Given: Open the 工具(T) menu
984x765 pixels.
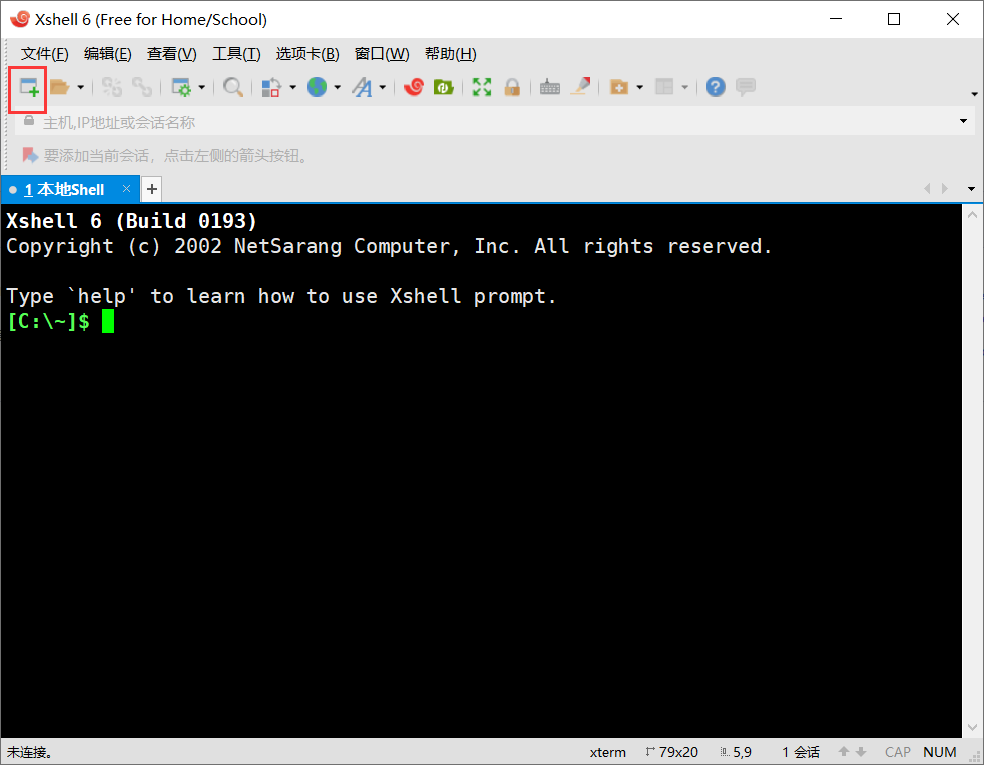Looking at the screenshot, I should [236, 54].
